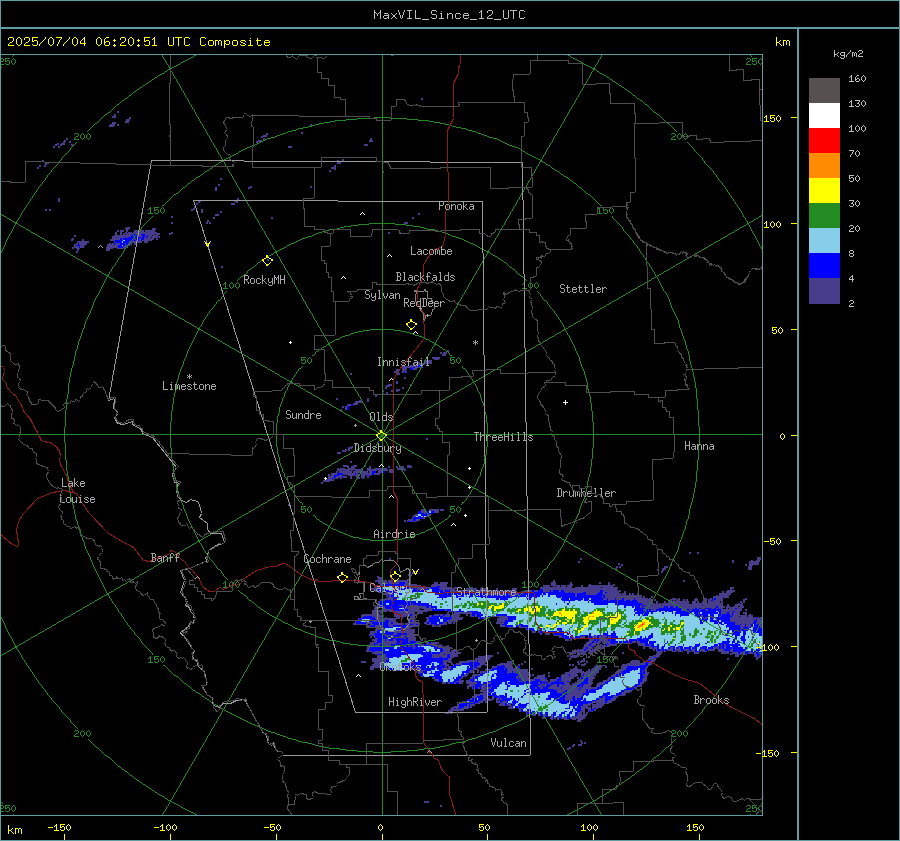Viewport: 900px width, 841px height.
Task: Click the Cochrane map label
Action: (327, 559)
